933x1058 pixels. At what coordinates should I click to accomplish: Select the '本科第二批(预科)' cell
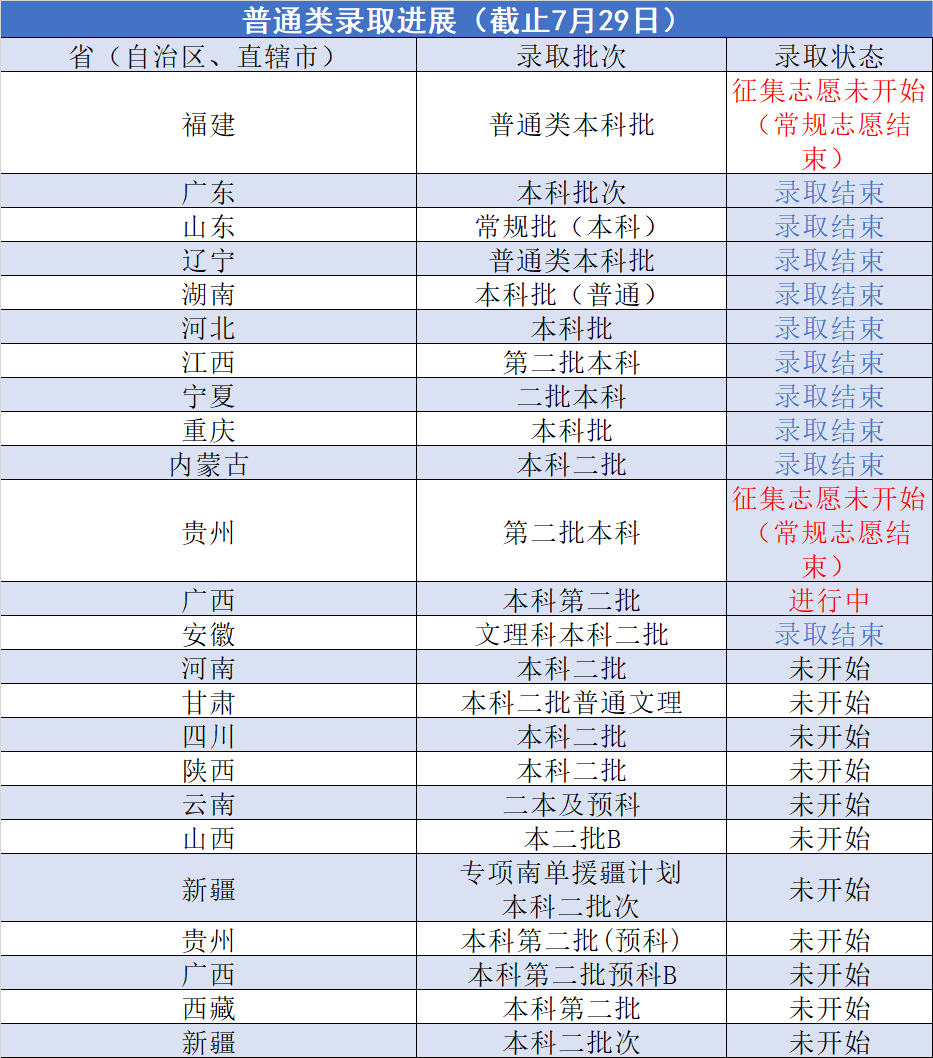[x=571, y=940]
